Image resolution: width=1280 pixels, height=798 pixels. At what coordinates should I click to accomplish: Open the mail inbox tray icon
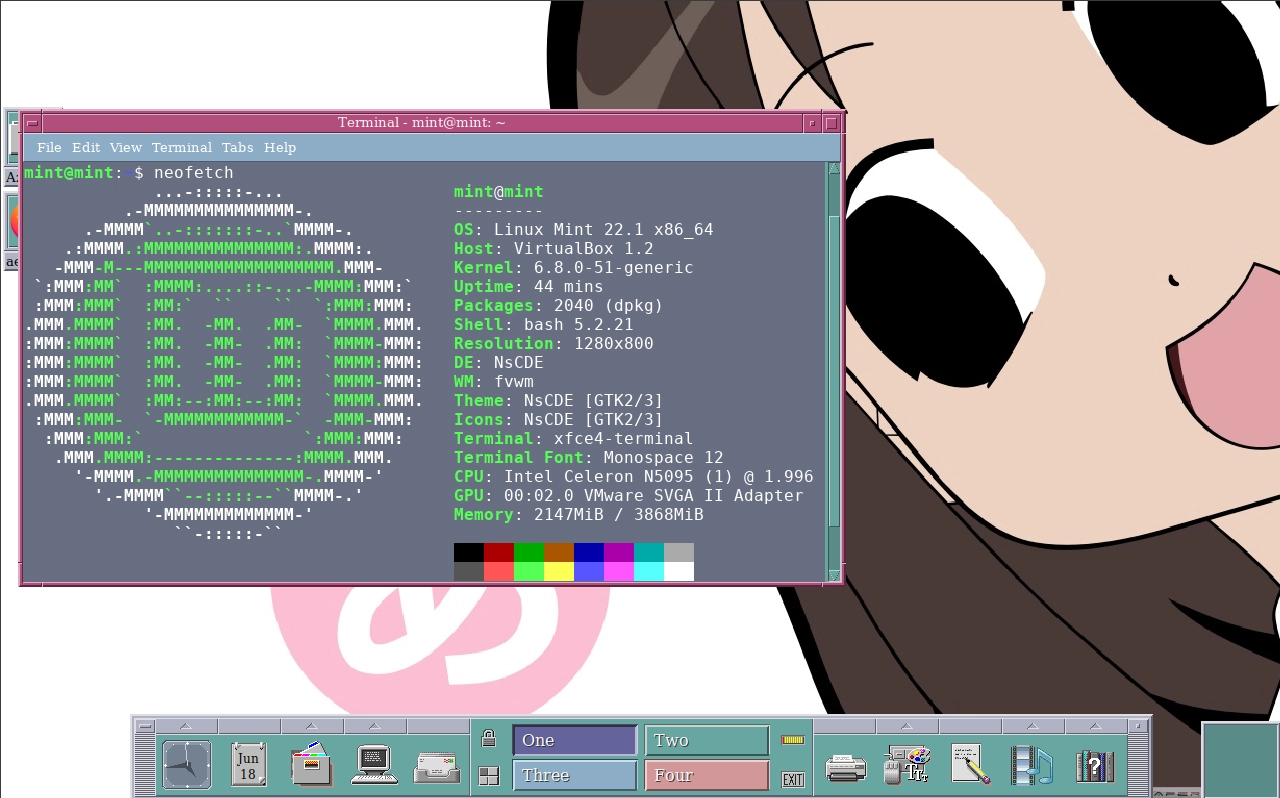[437, 767]
